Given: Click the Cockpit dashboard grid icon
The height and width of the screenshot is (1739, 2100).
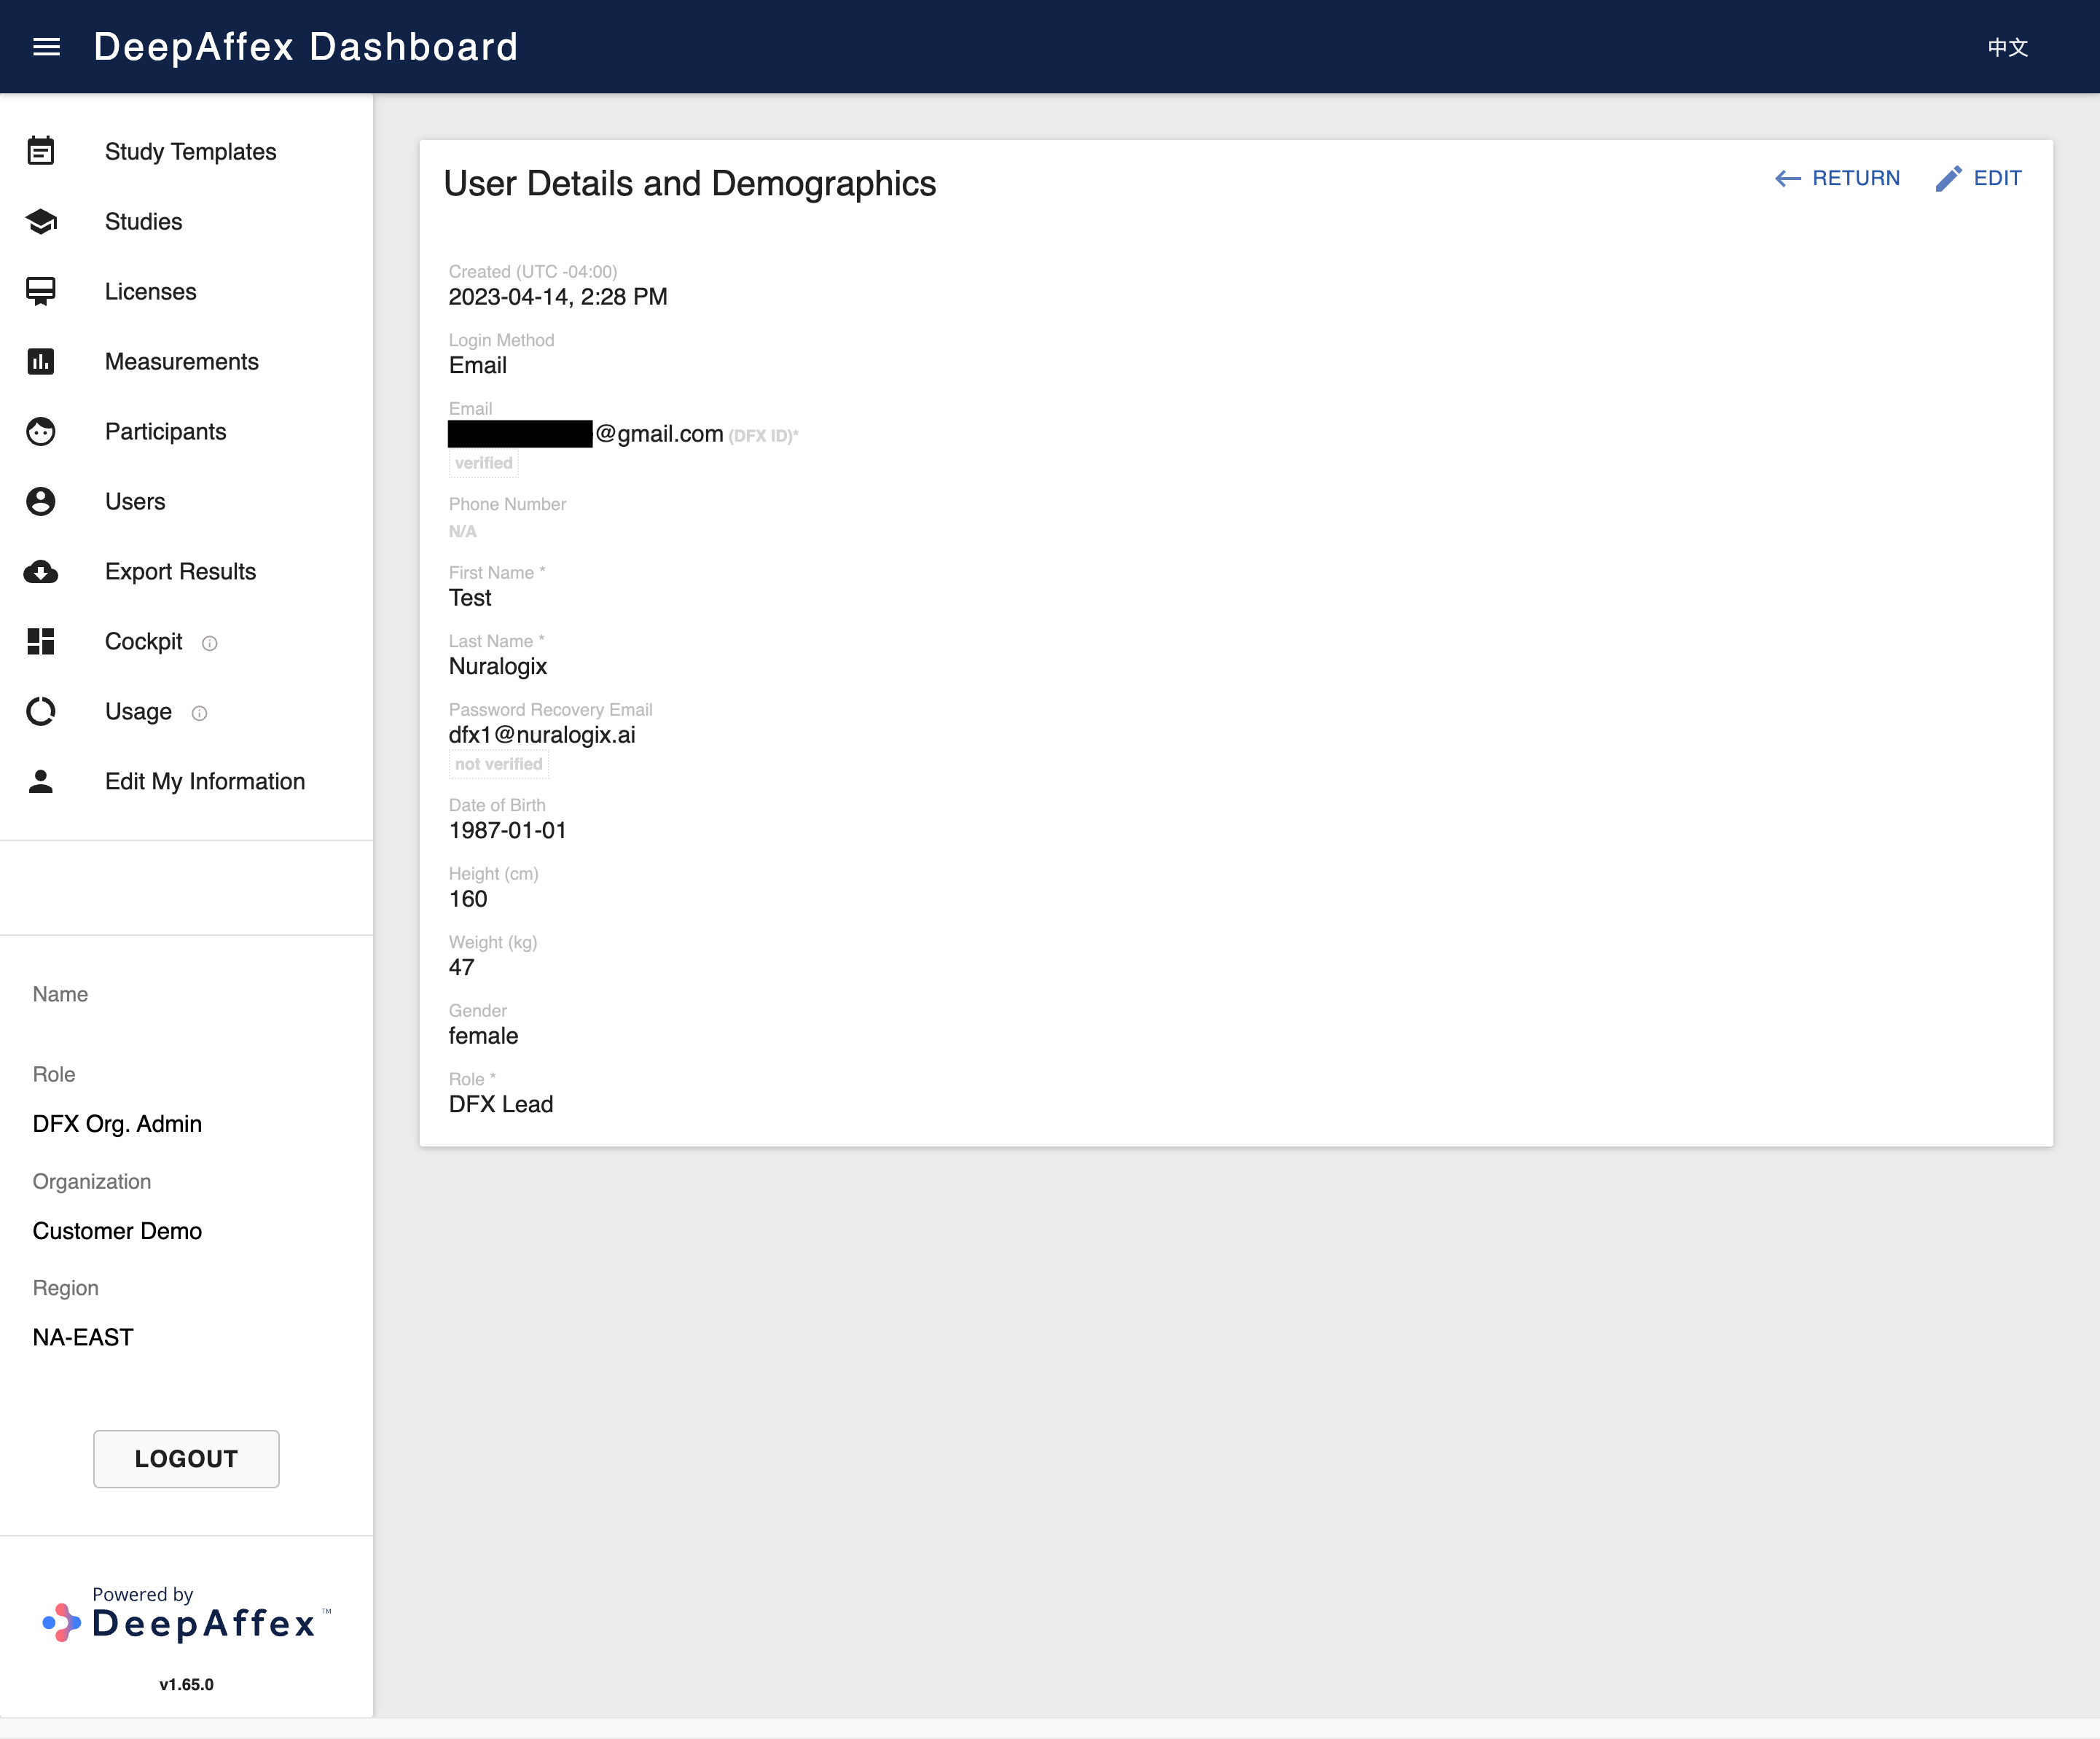Looking at the screenshot, I should [41, 641].
